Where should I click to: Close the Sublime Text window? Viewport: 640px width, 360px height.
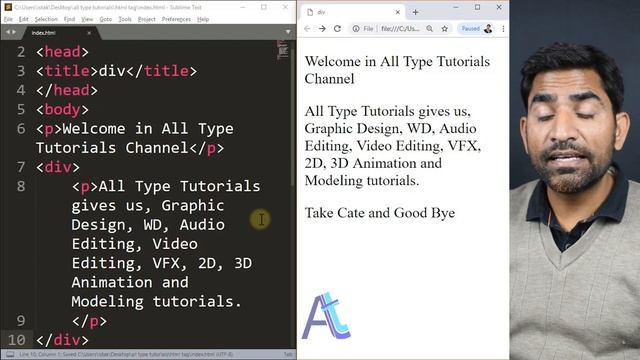[x=285, y=7]
